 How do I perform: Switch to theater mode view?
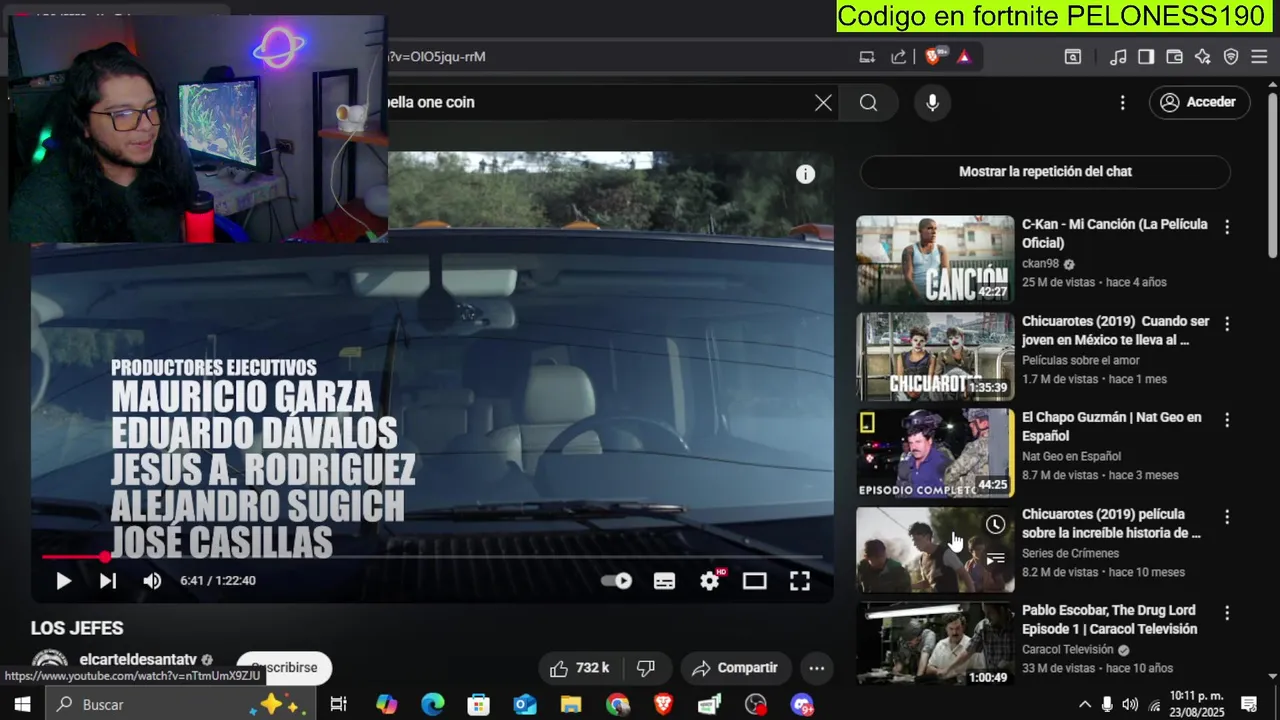coord(755,581)
